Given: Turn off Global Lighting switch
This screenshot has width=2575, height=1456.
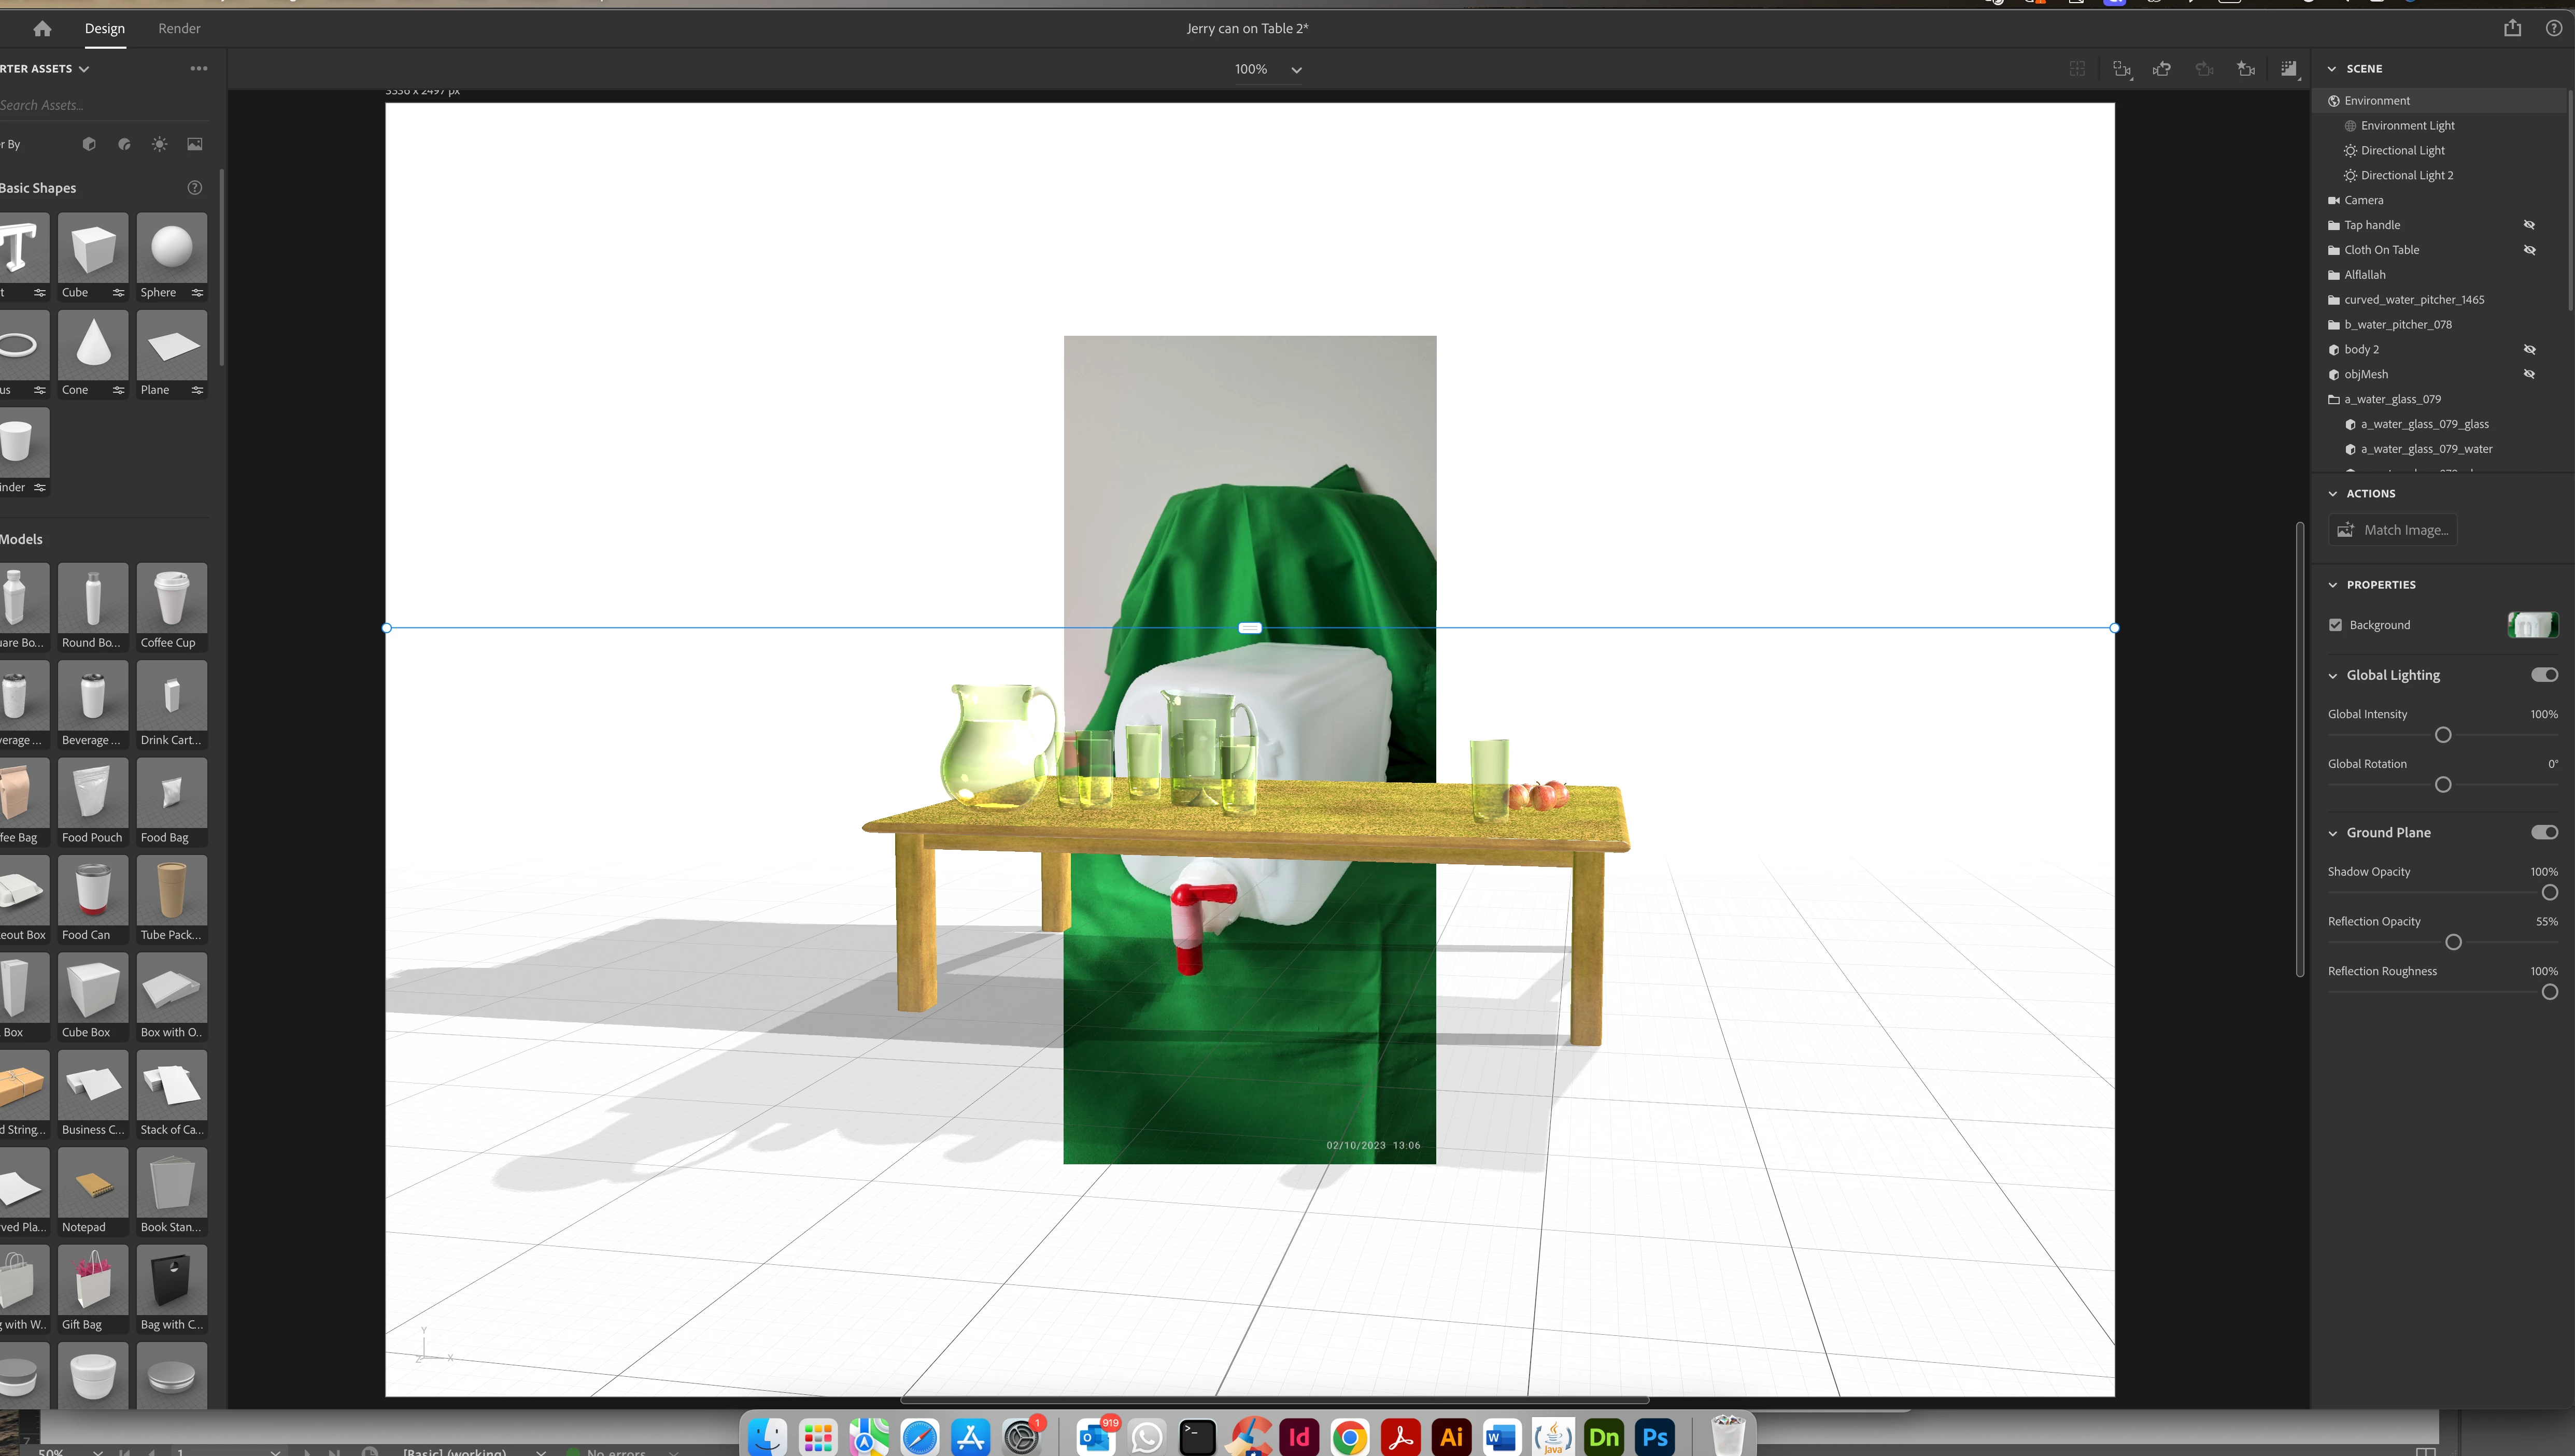Looking at the screenshot, I should [x=2544, y=675].
